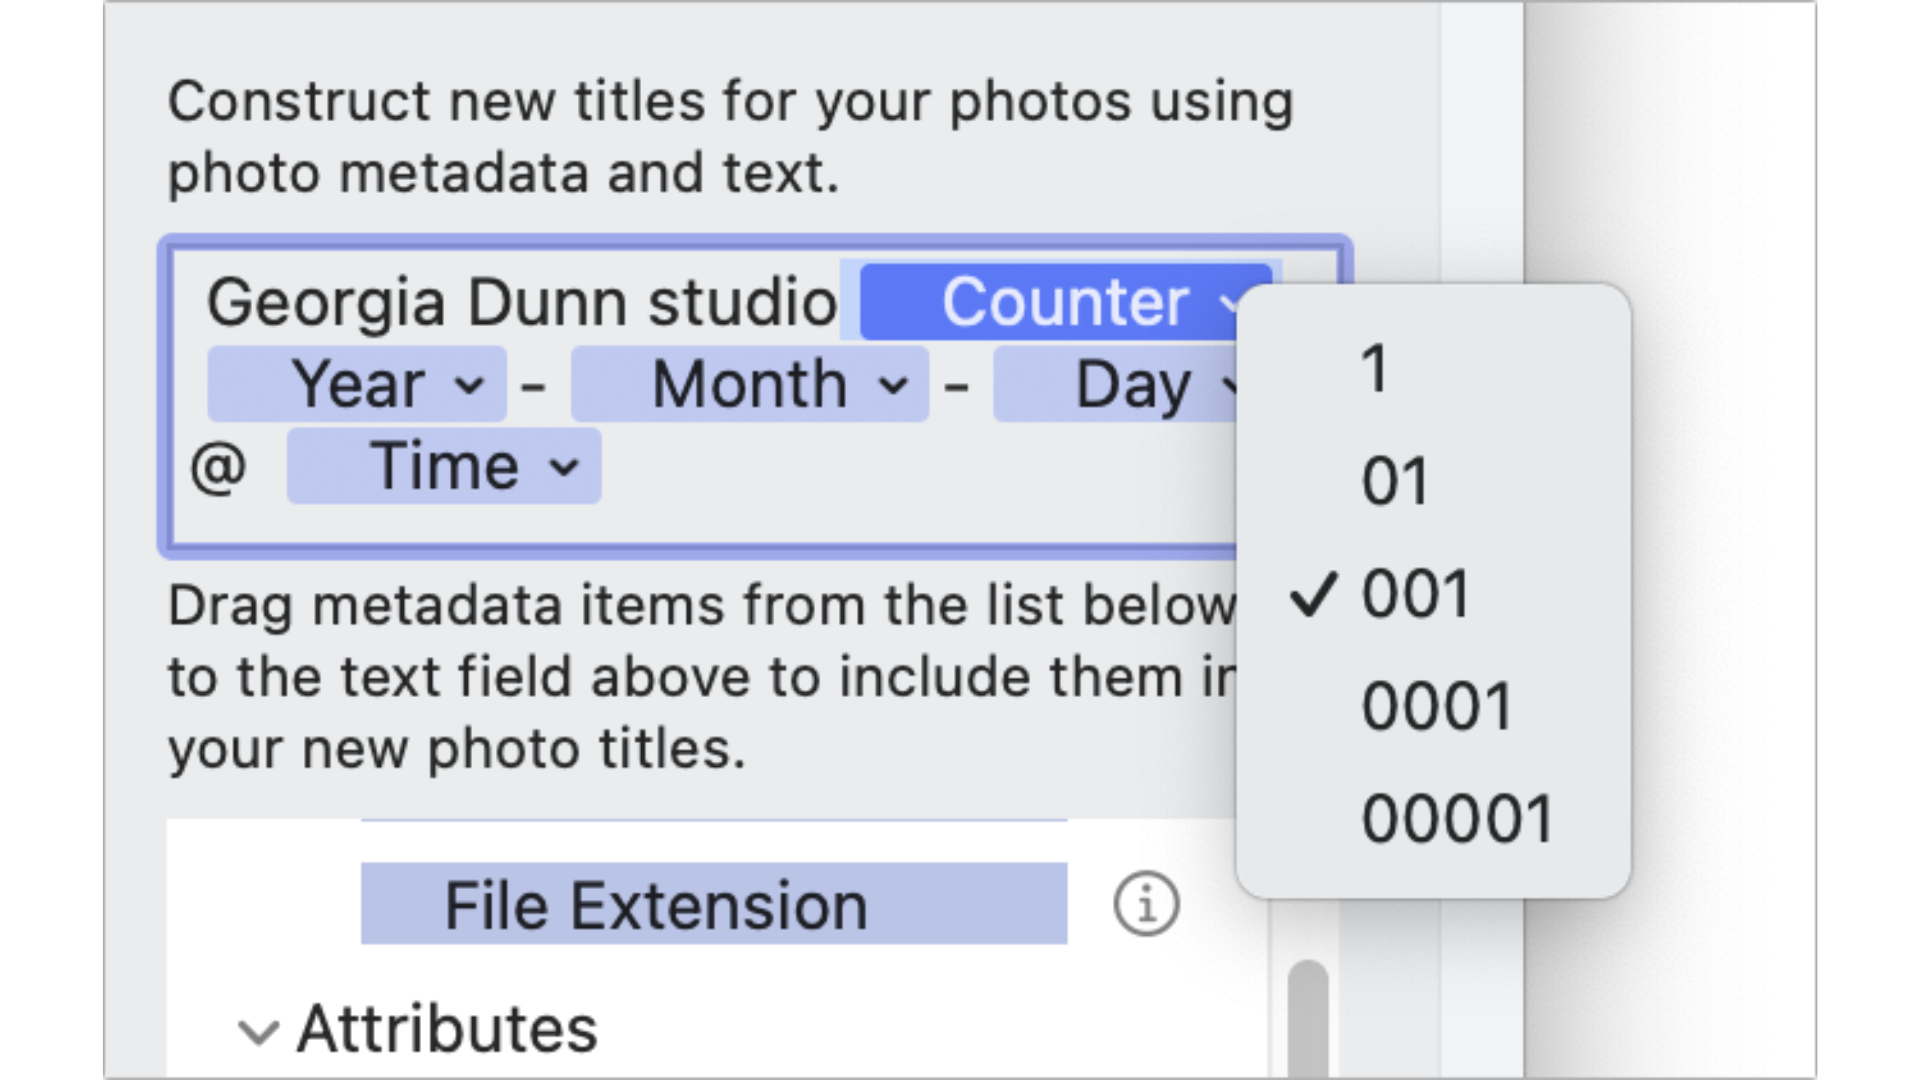Click the "Georgia Dunn studio" text in the title field
Image resolution: width=1920 pixels, height=1080 pixels.
(x=521, y=302)
